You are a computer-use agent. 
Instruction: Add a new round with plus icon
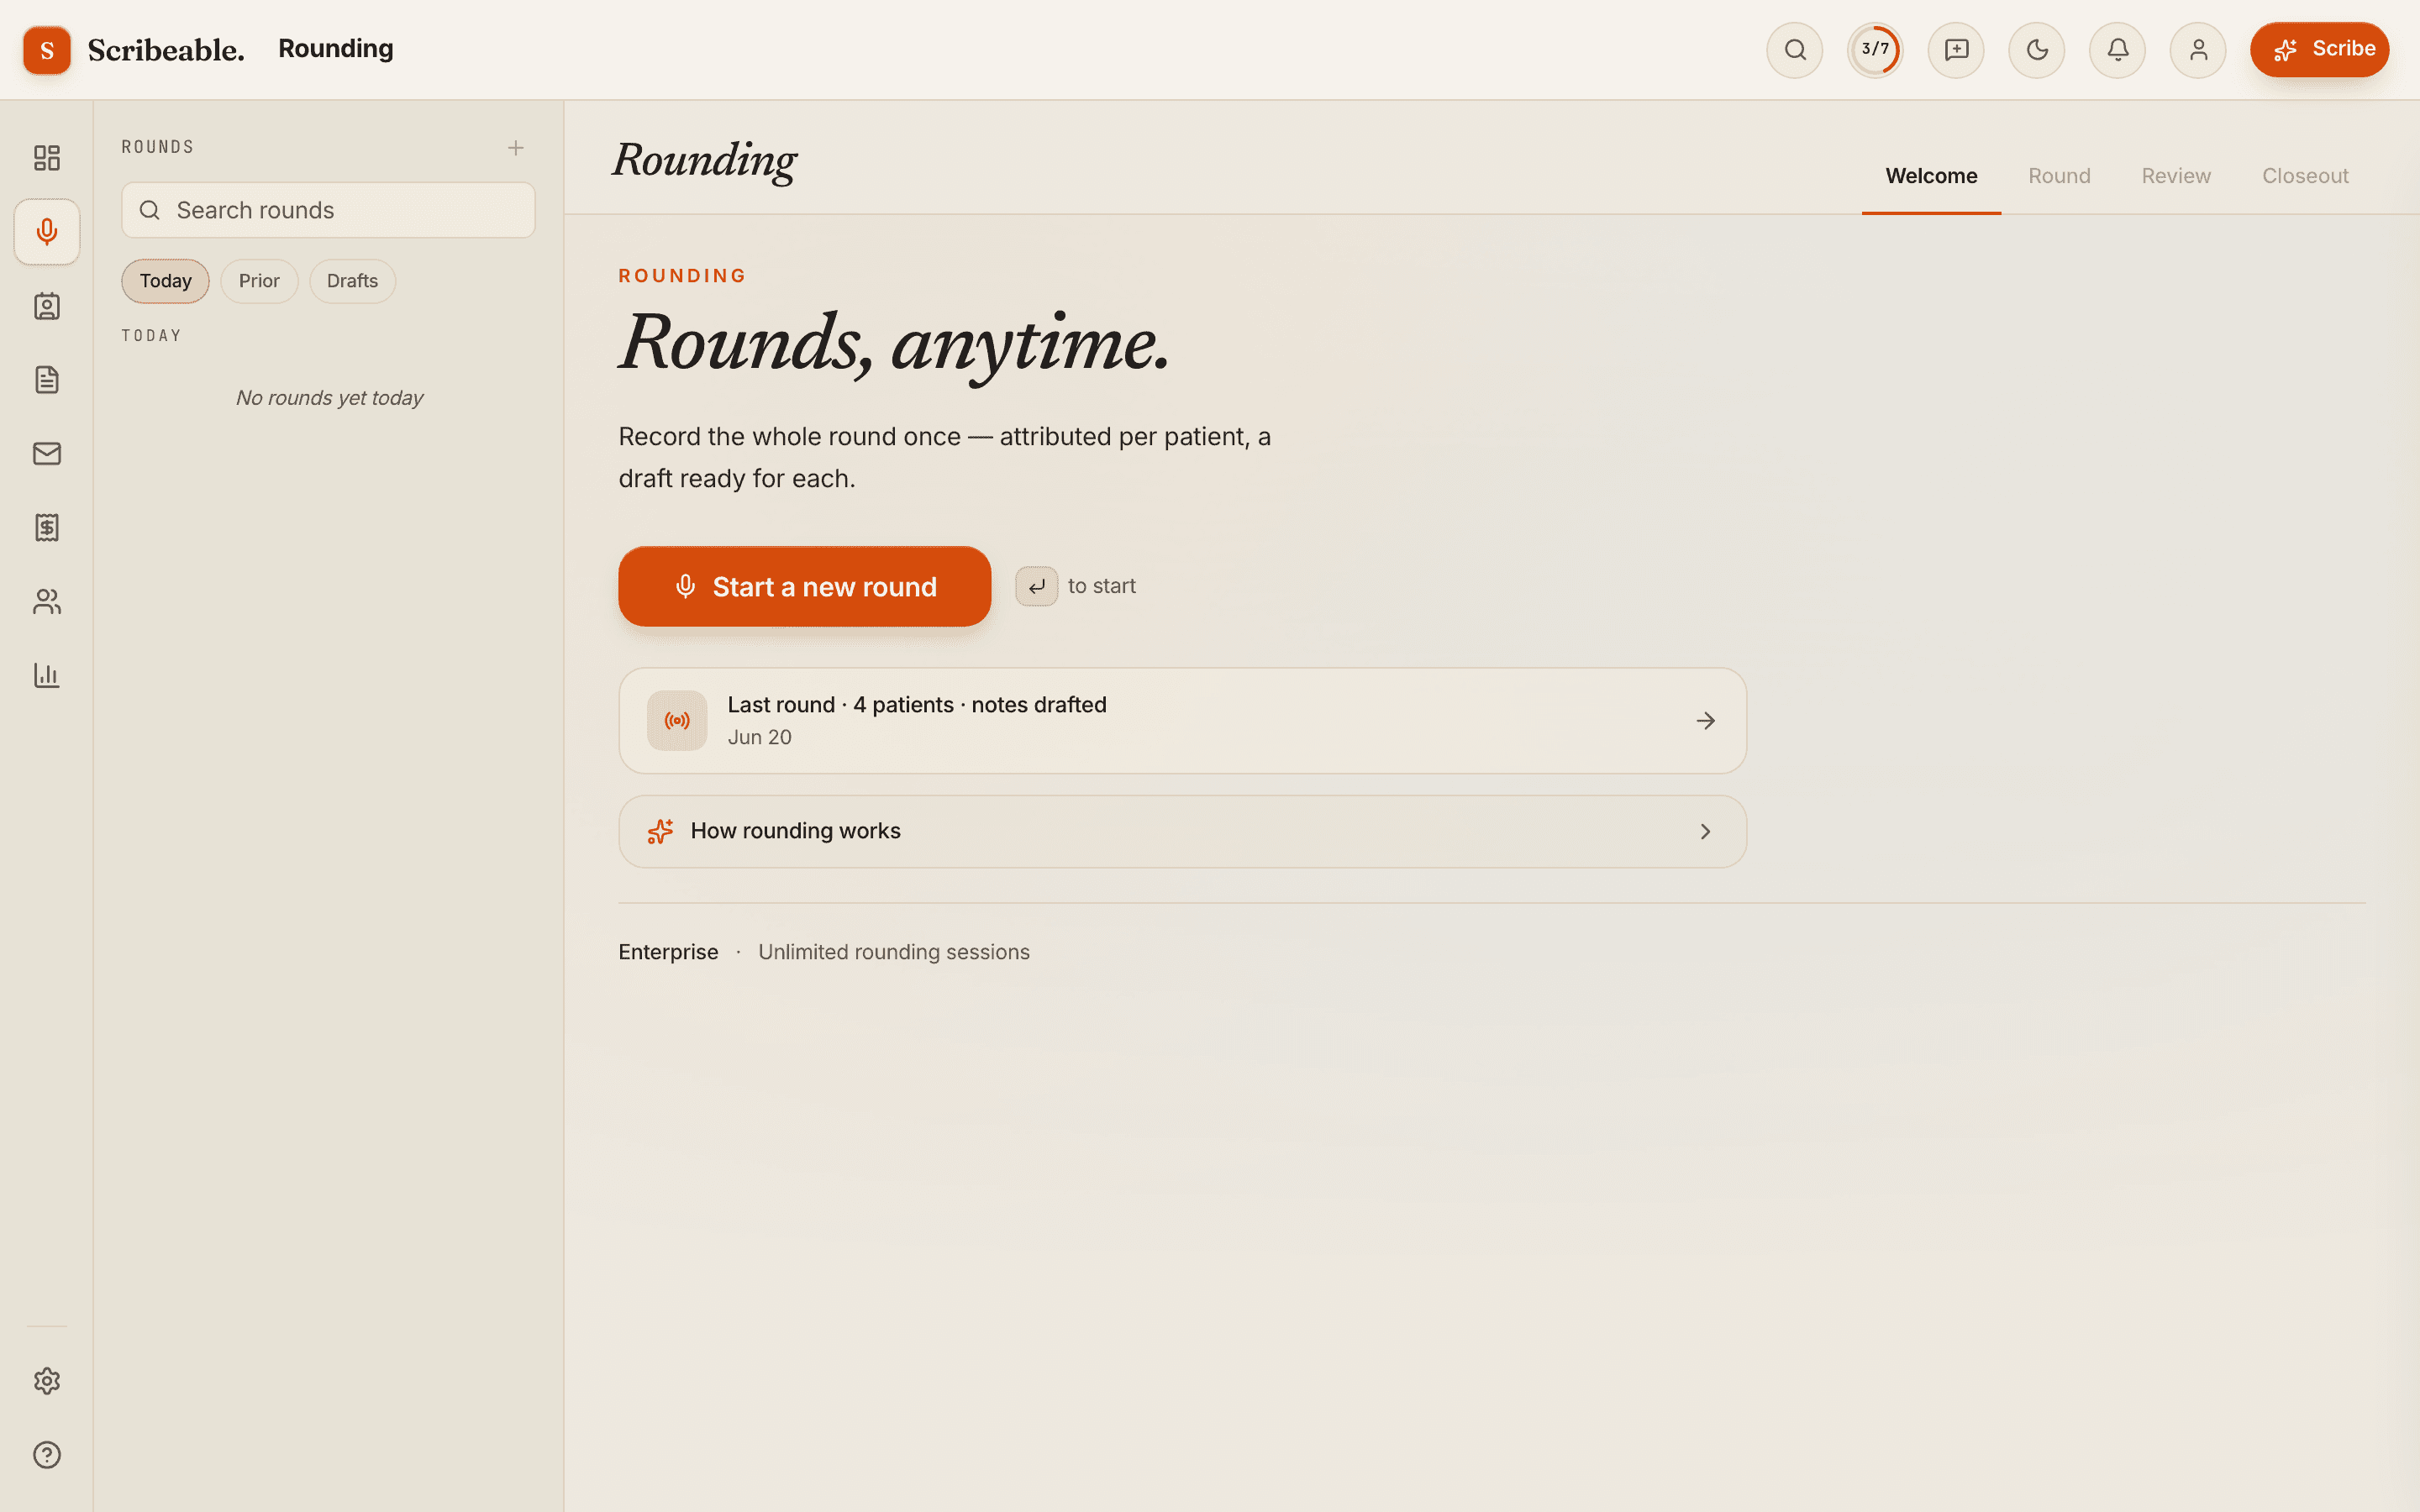tap(516, 148)
